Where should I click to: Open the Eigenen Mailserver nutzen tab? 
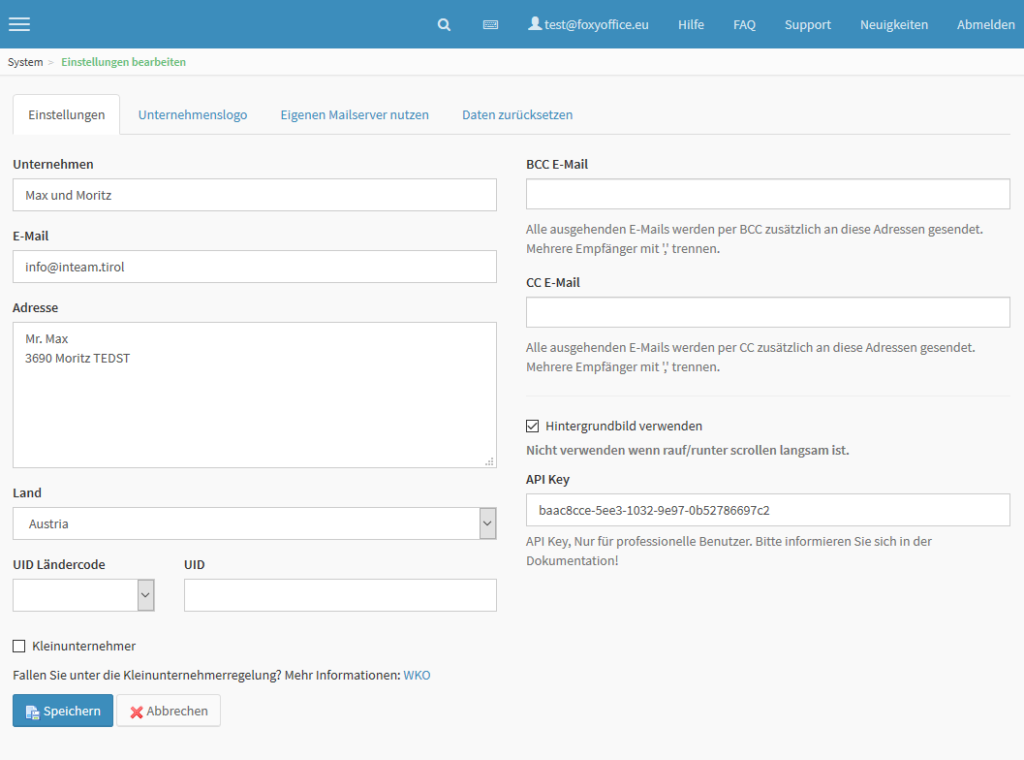coord(354,115)
